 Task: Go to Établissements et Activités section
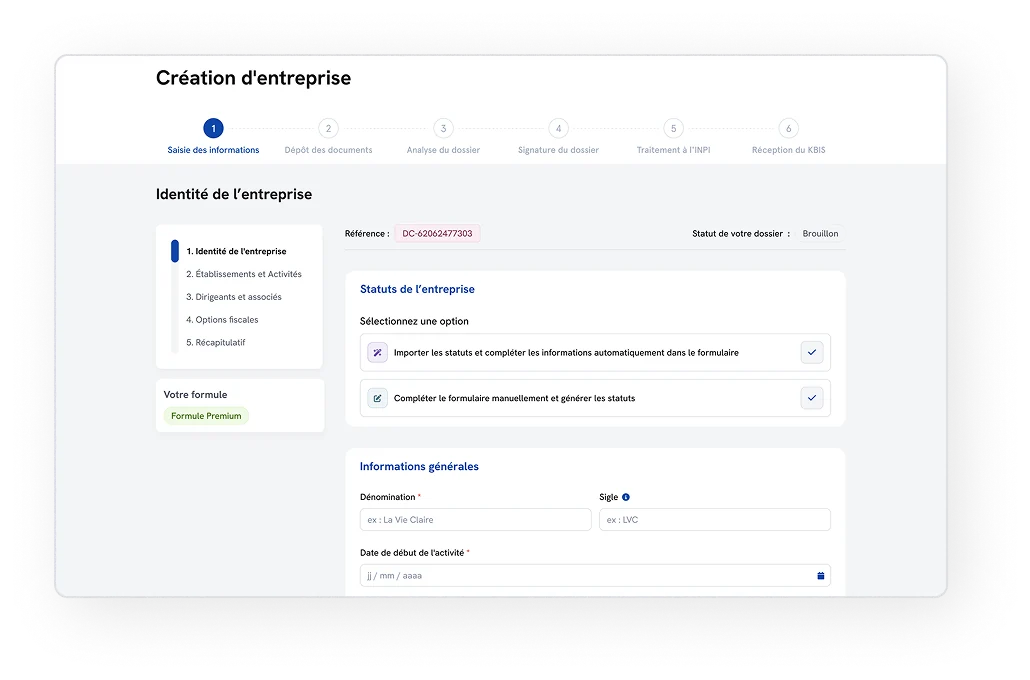tap(244, 274)
